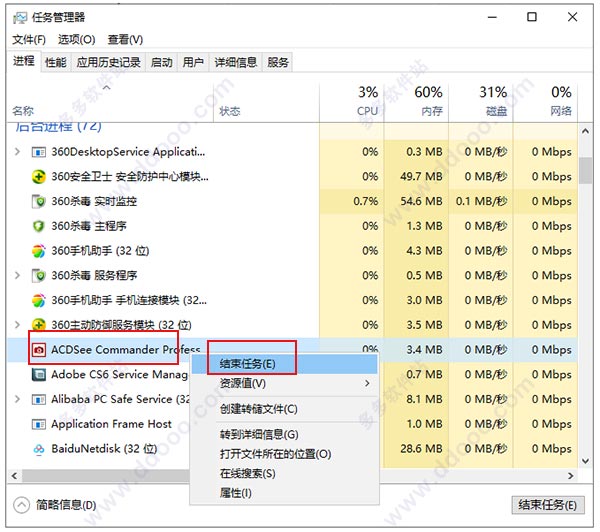The height and width of the screenshot is (532, 600).
Task: Switch to the 启动 tab
Action: click(x=161, y=62)
